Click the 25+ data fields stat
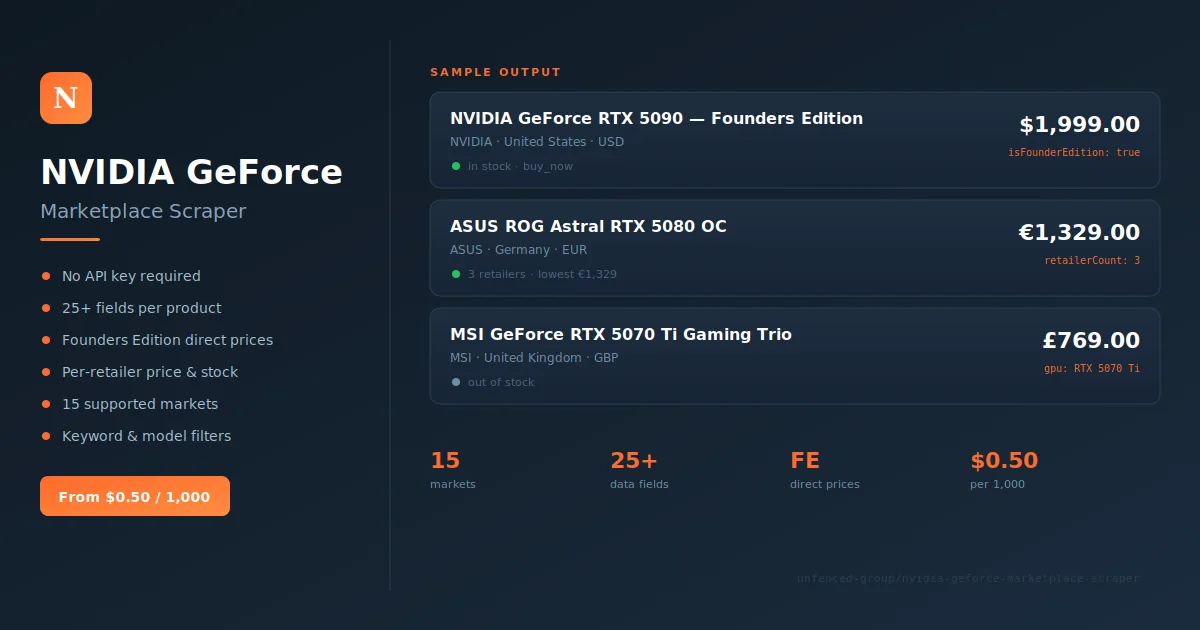 pos(640,470)
